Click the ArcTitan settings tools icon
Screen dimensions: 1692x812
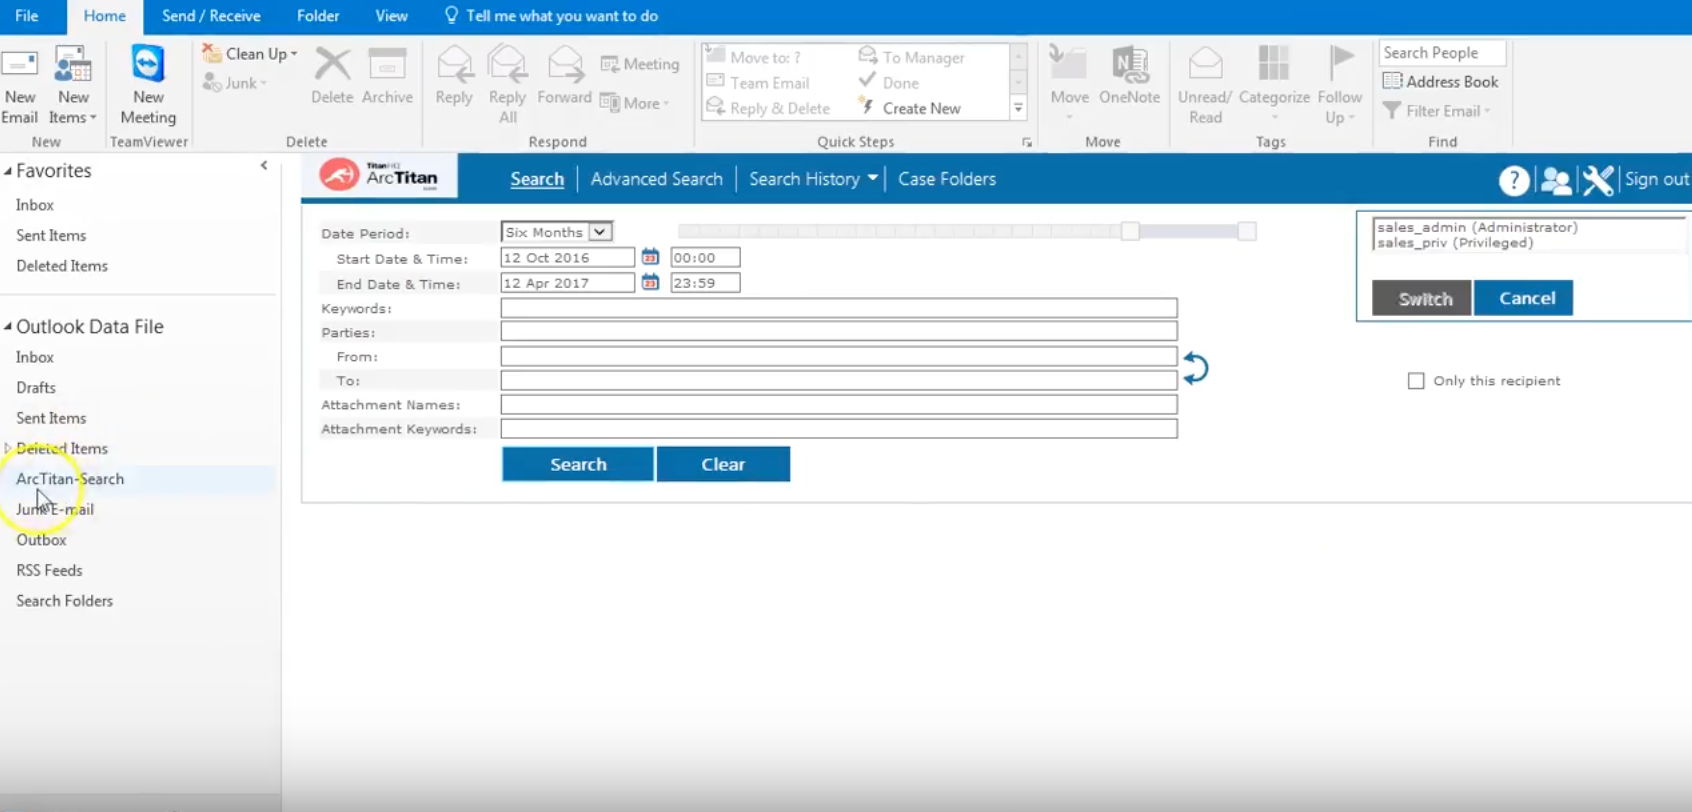click(x=1598, y=180)
